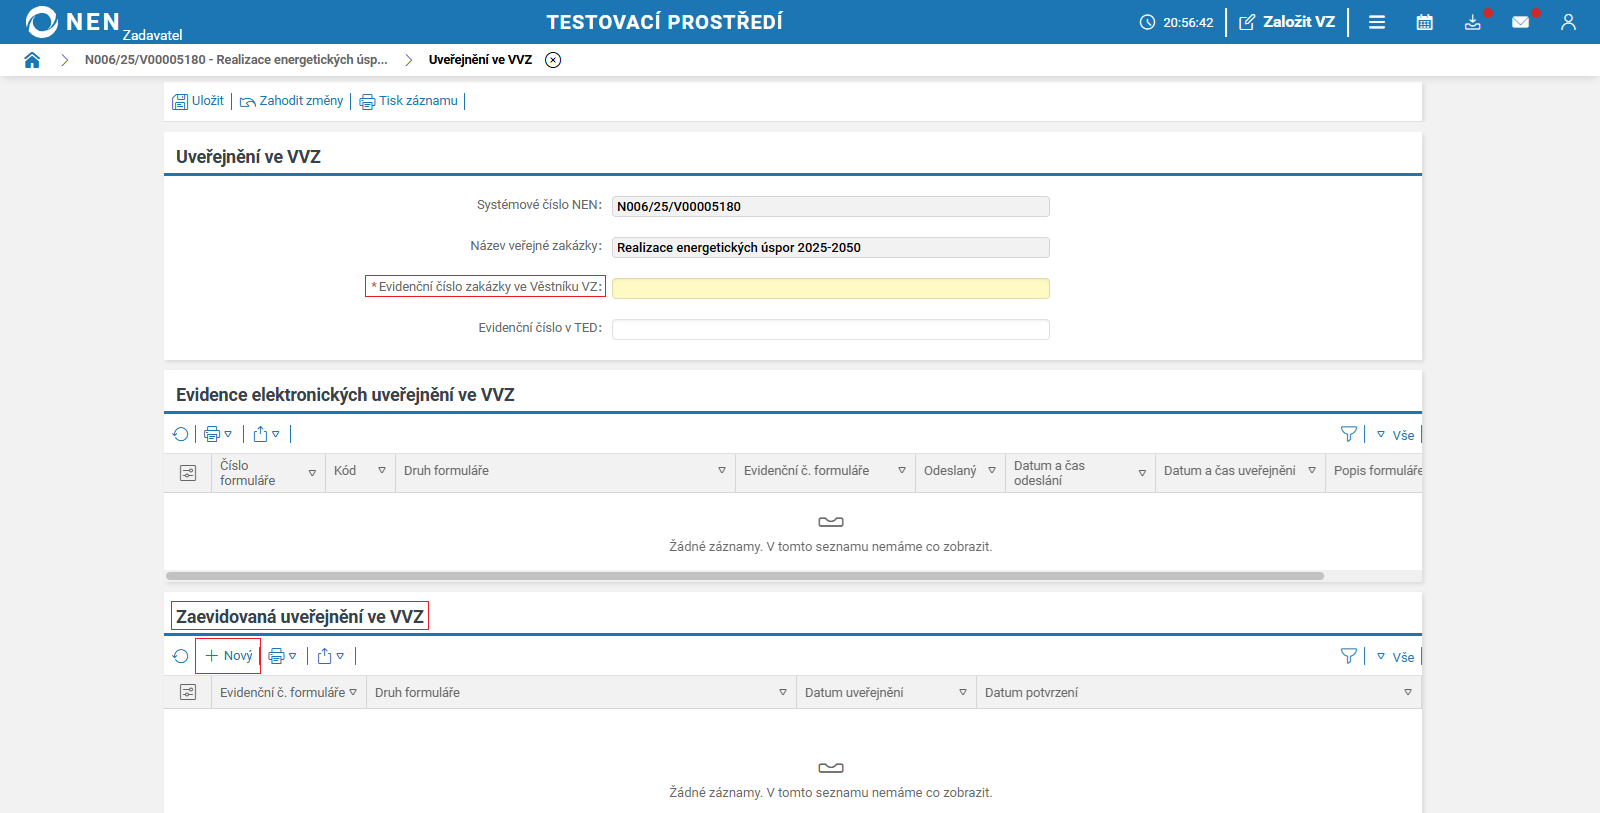This screenshot has height=813, width=1600.
Task: Refresh the Evidence elektronických uveřejnění list
Action: pyautogui.click(x=180, y=434)
